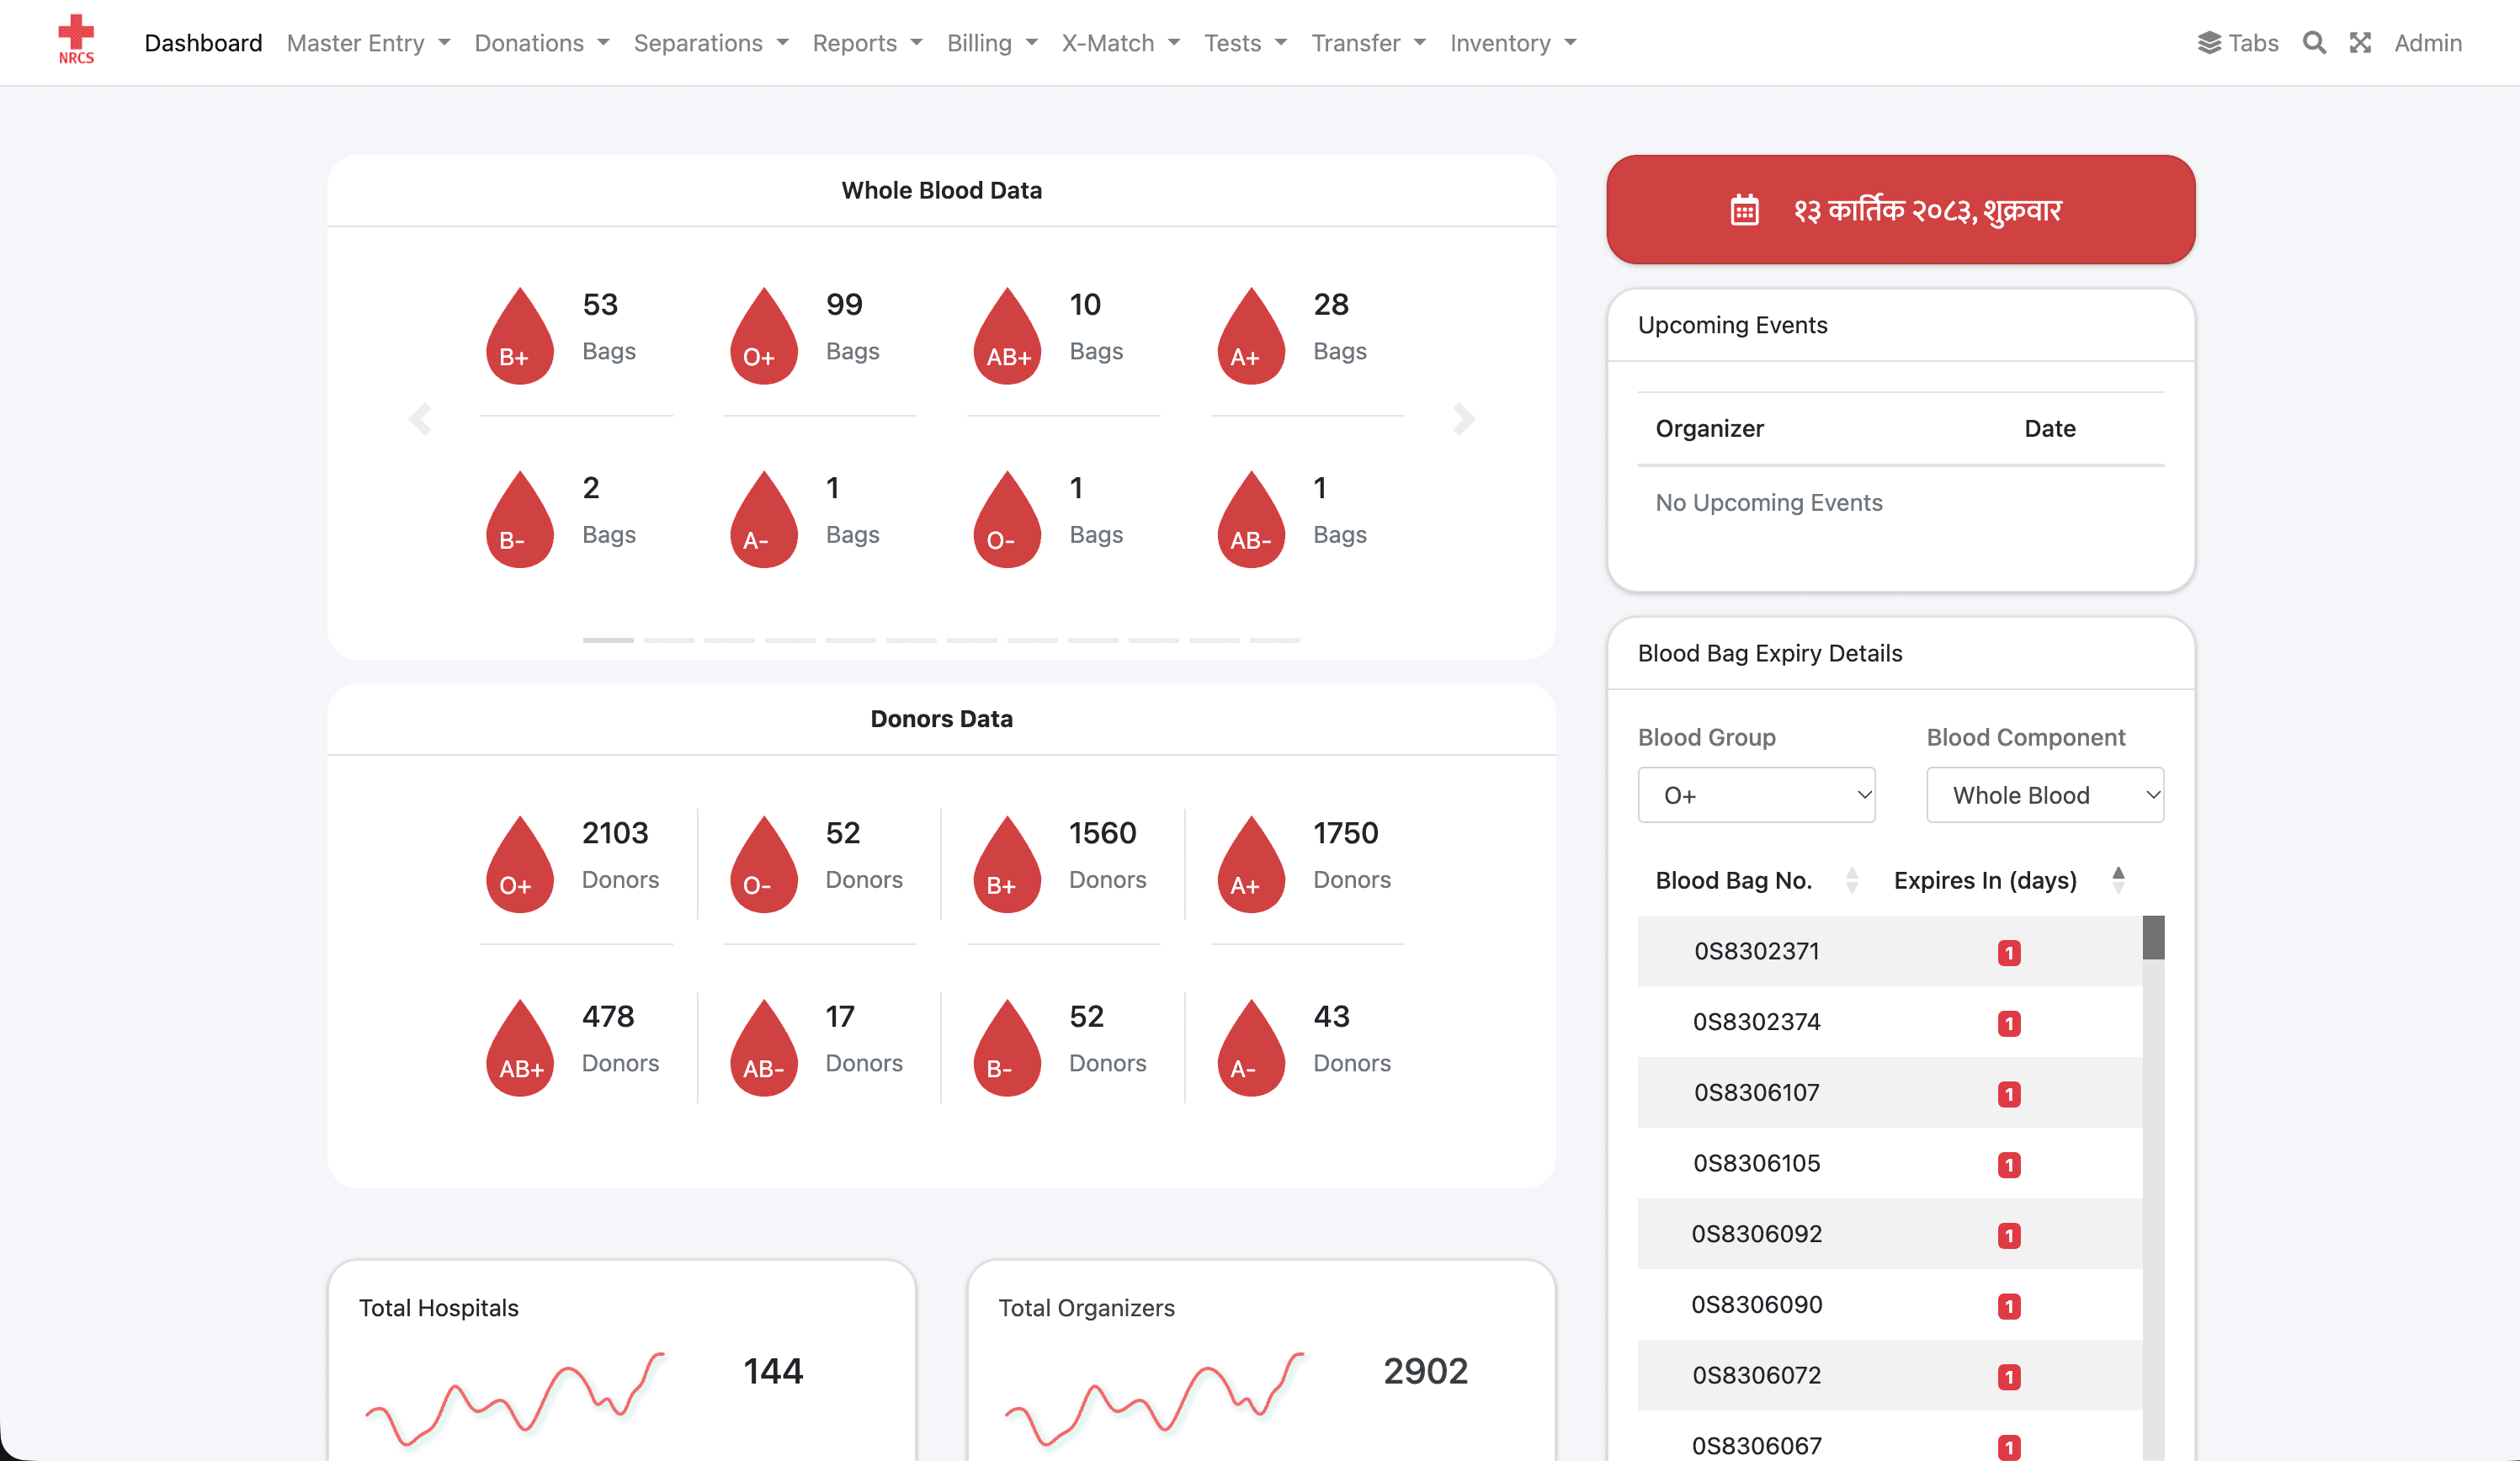Viewport: 2520px width, 1461px height.
Task: Open the search magnifier icon
Action: (x=2314, y=43)
